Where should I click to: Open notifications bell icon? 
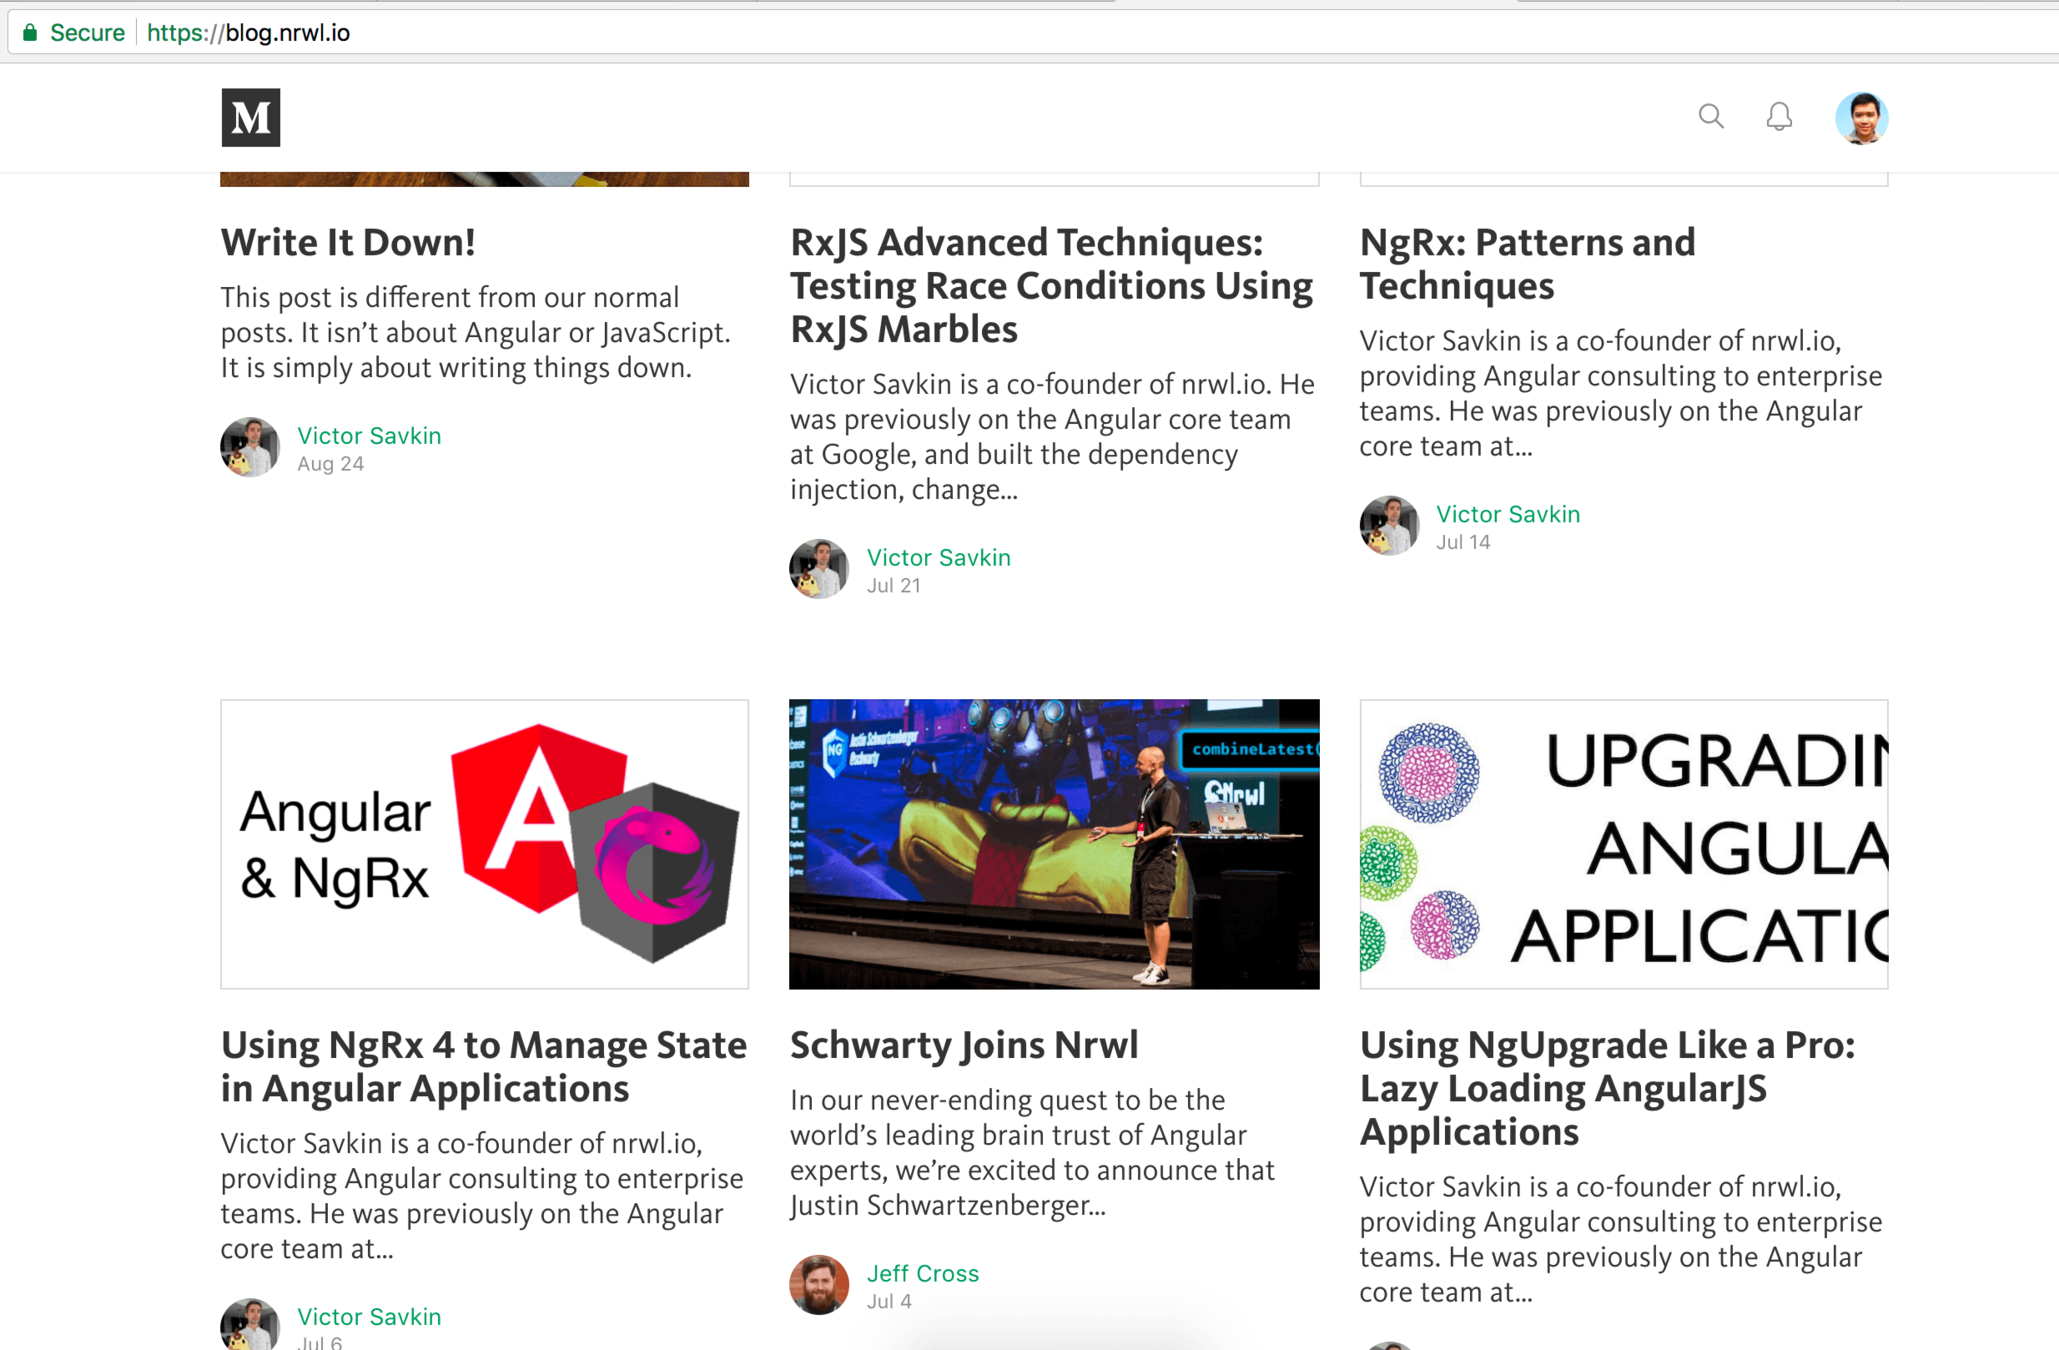coord(1778,117)
